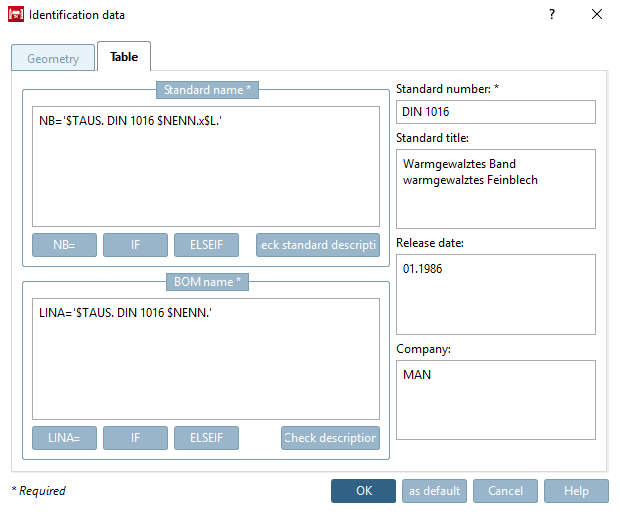Click the LINA= button
620x514 pixels.
[x=64, y=438]
